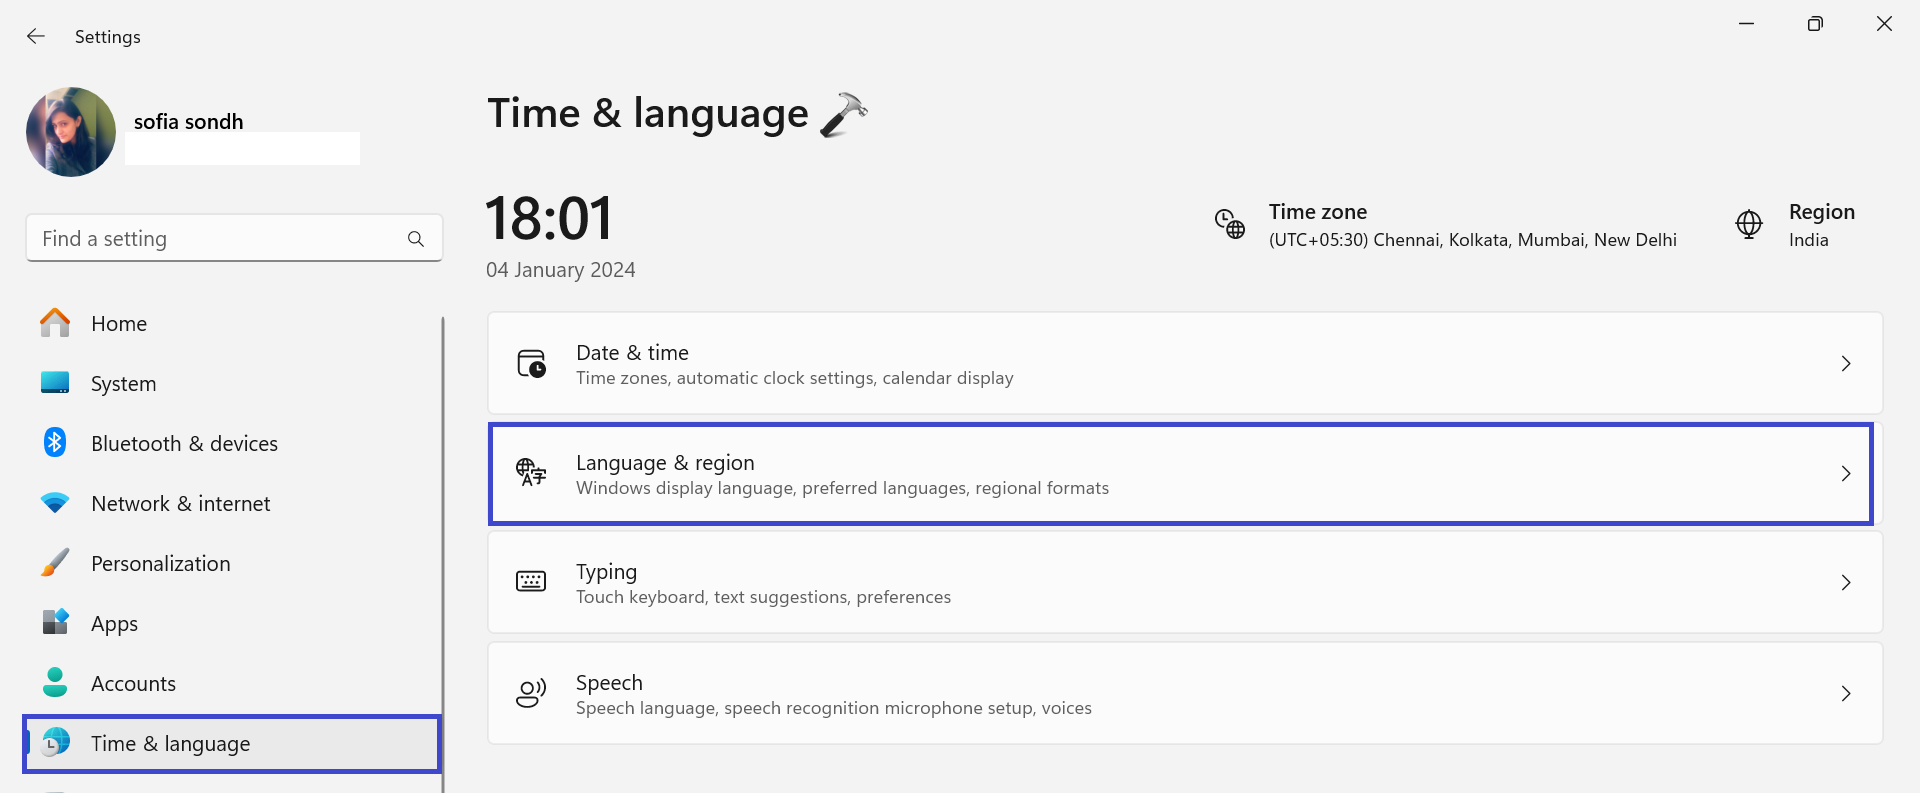The height and width of the screenshot is (793, 1920).
Task: Click the Language & region translate icon
Action: tap(531, 473)
